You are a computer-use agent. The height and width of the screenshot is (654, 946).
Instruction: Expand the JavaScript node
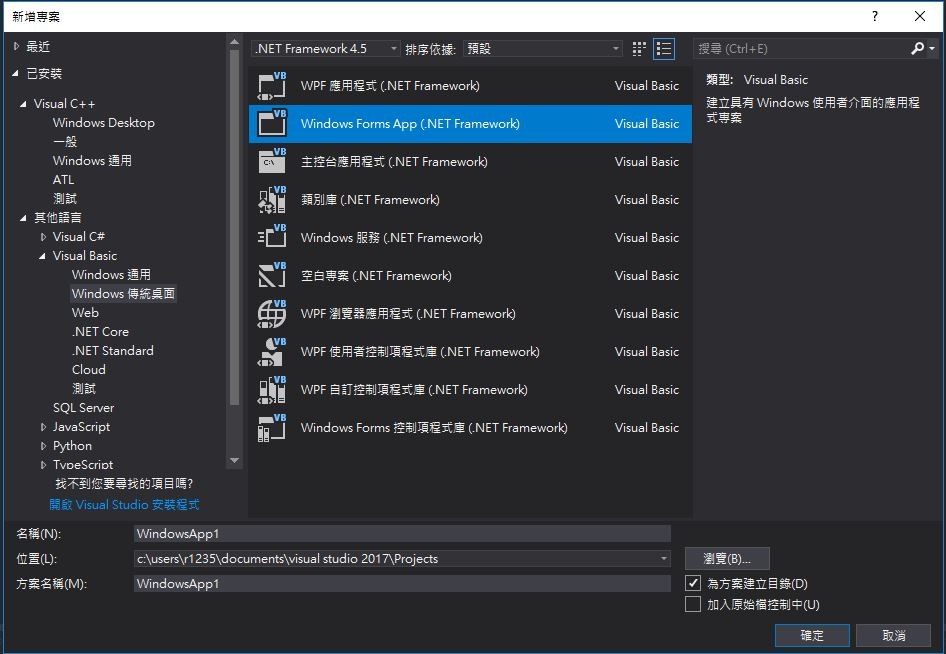(43, 427)
